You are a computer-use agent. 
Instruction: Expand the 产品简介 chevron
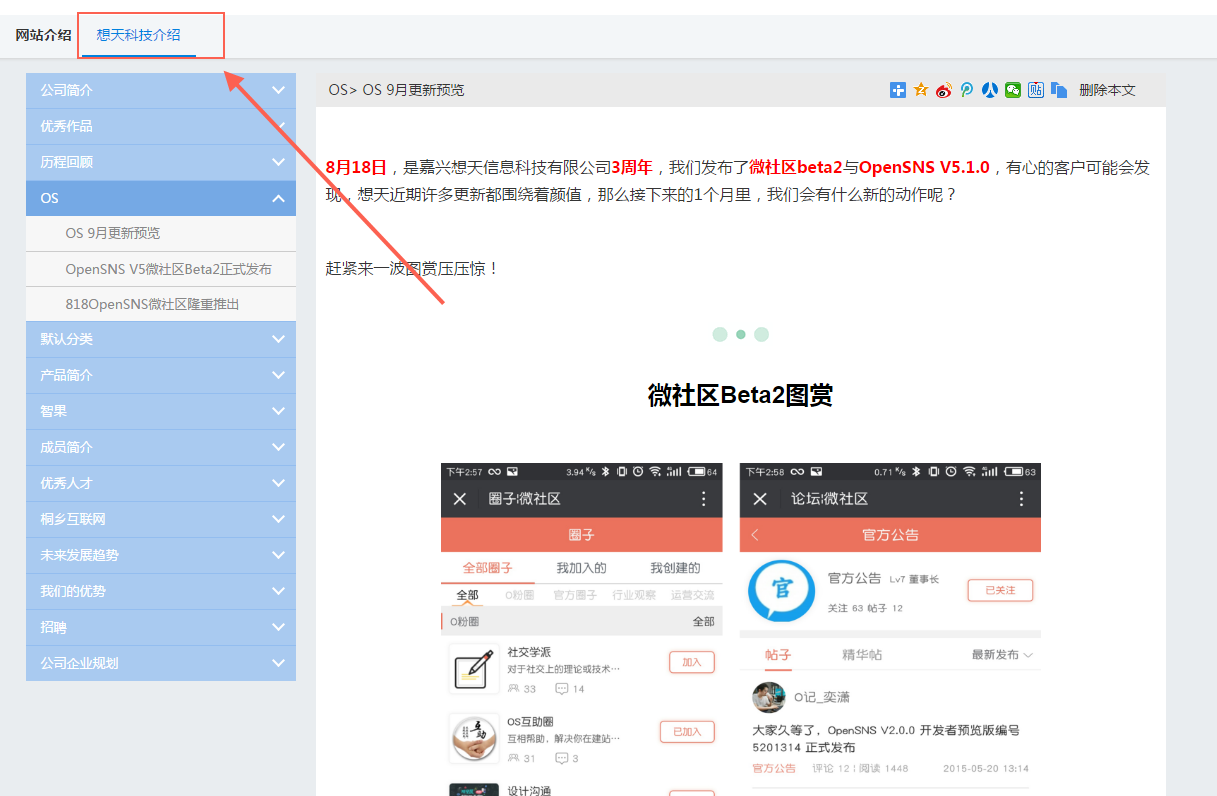[278, 375]
